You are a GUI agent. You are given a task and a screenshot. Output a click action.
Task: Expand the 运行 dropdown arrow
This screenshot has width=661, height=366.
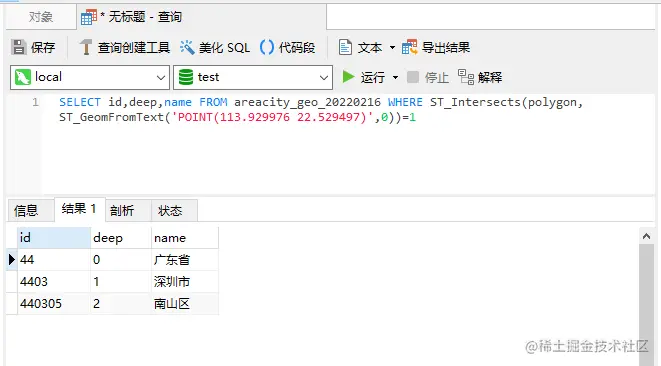coord(395,77)
